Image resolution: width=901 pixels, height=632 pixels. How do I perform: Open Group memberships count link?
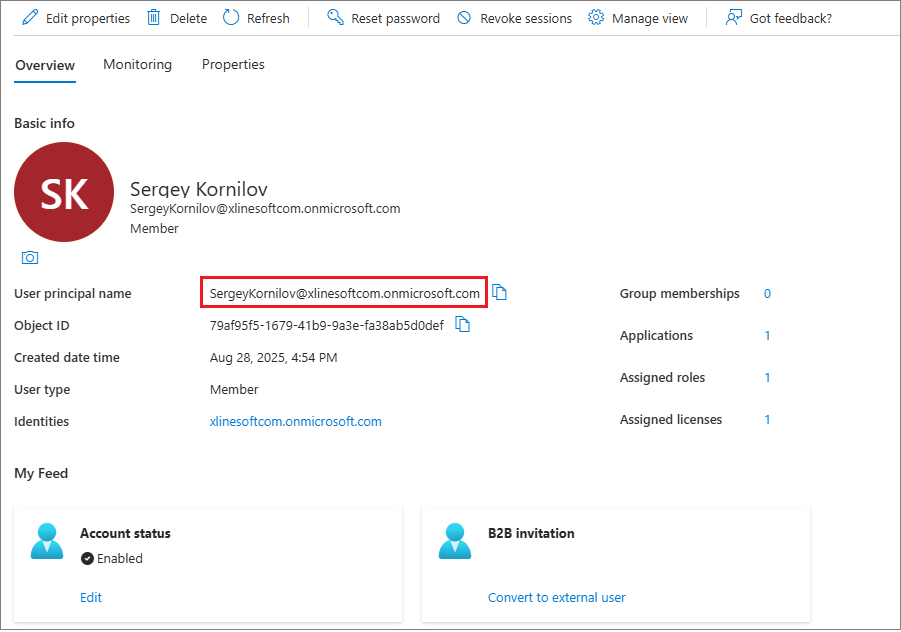coord(767,293)
